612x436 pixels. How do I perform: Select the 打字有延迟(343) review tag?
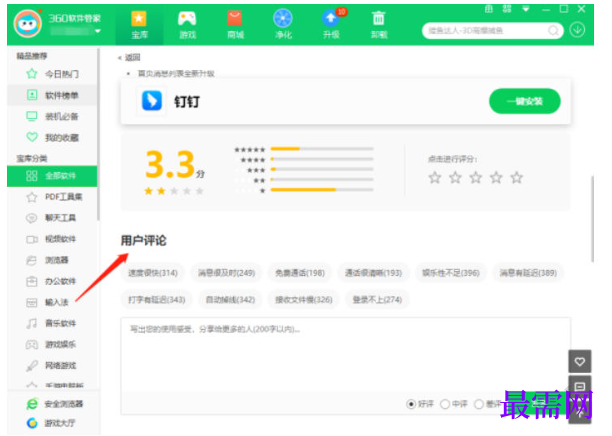pyautogui.click(x=157, y=300)
